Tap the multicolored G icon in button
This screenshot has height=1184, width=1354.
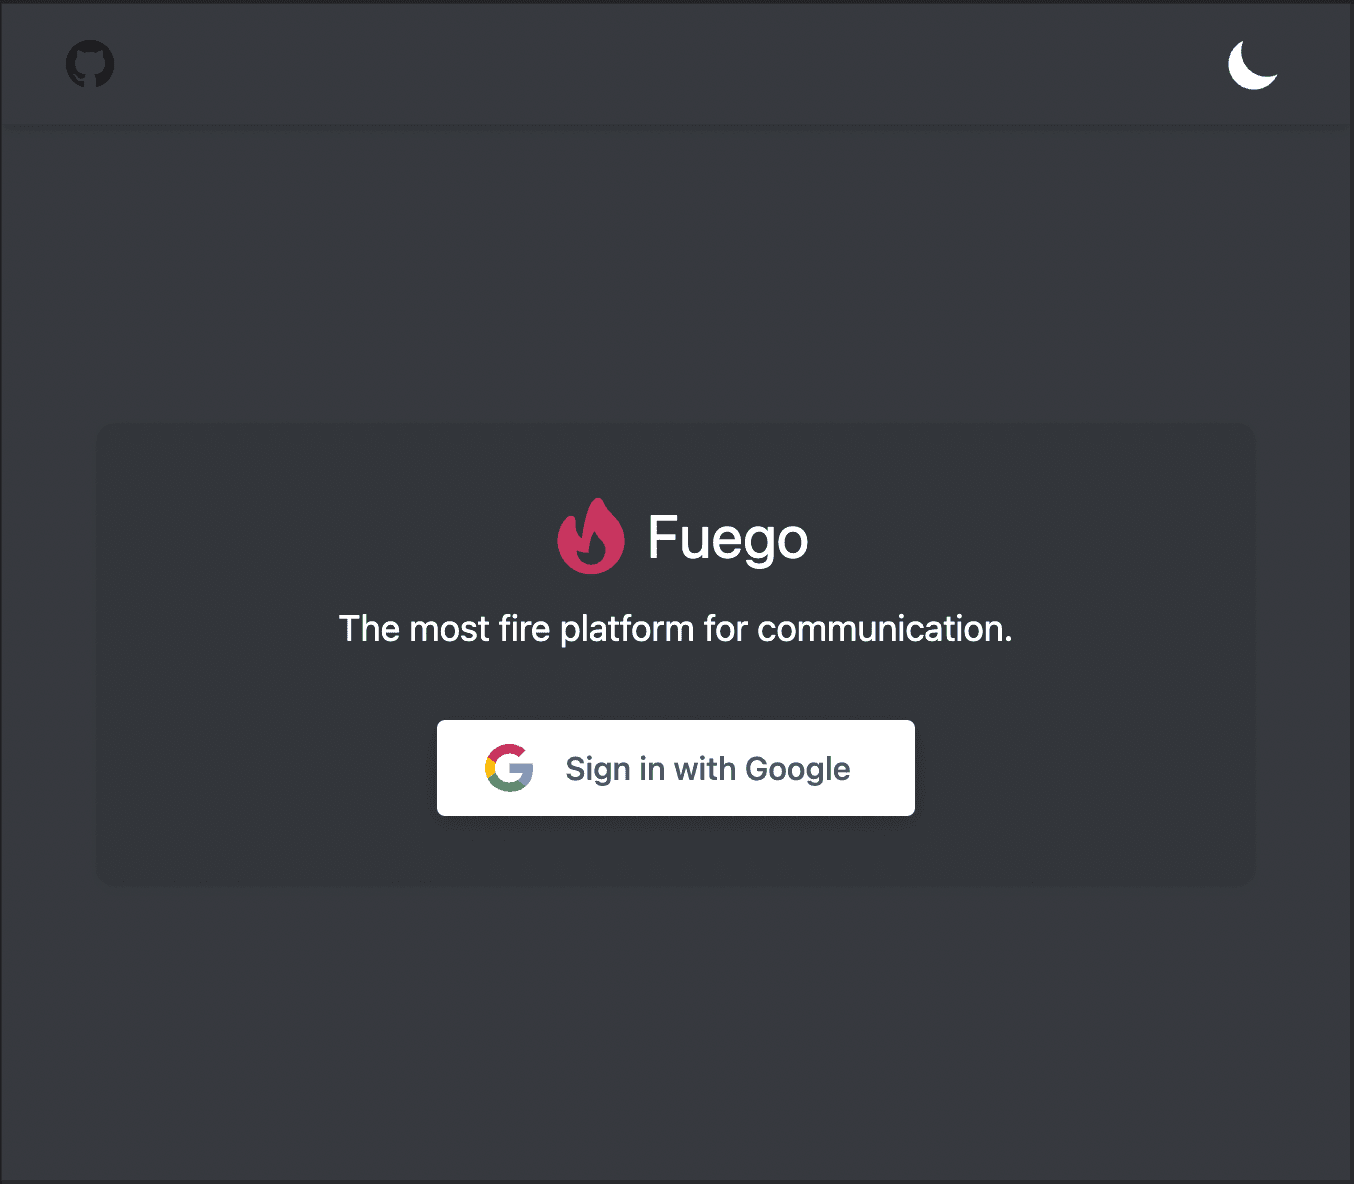(x=509, y=768)
